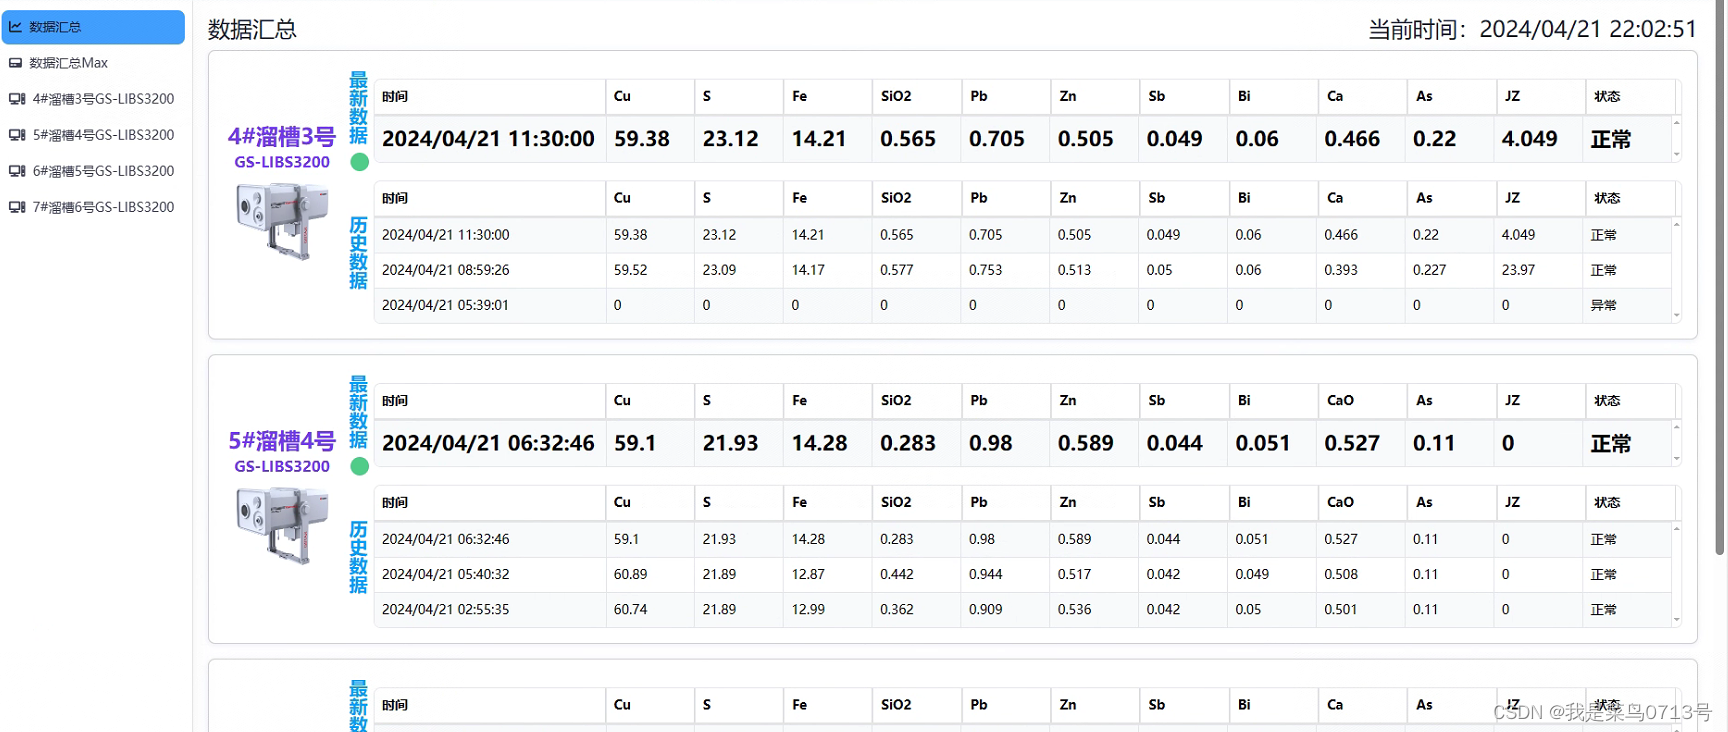Click Bi value 0.051 in 06:32:46 history row

click(1252, 539)
